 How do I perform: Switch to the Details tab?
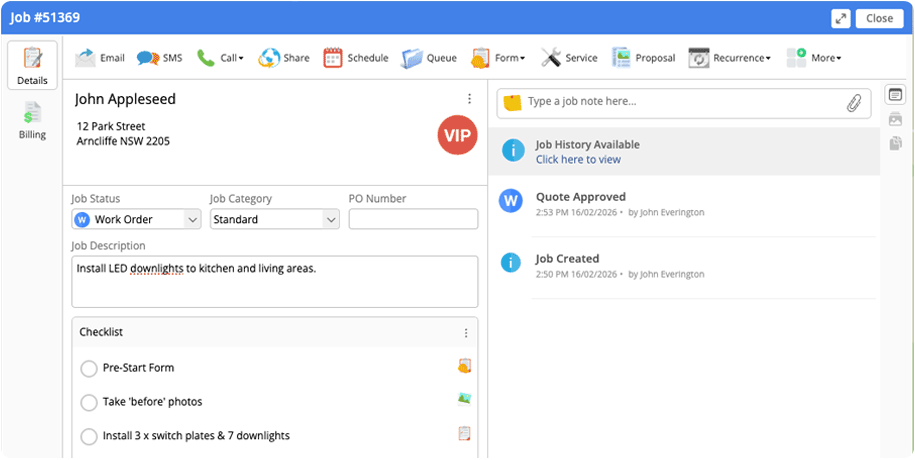32,65
